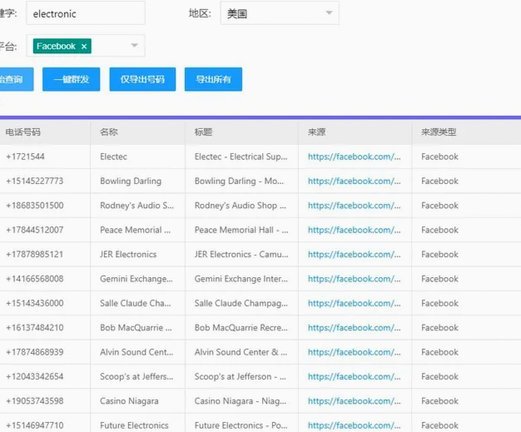
Task: Click the Facebook source type in Electec row
Action: tap(440, 157)
